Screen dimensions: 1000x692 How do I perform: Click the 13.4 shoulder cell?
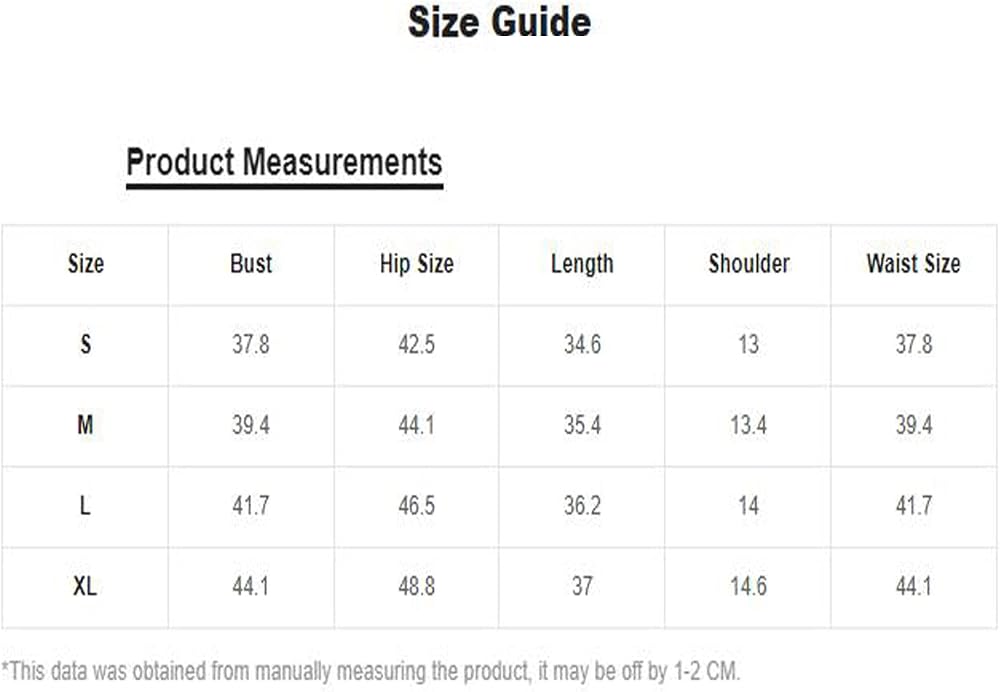click(749, 425)
